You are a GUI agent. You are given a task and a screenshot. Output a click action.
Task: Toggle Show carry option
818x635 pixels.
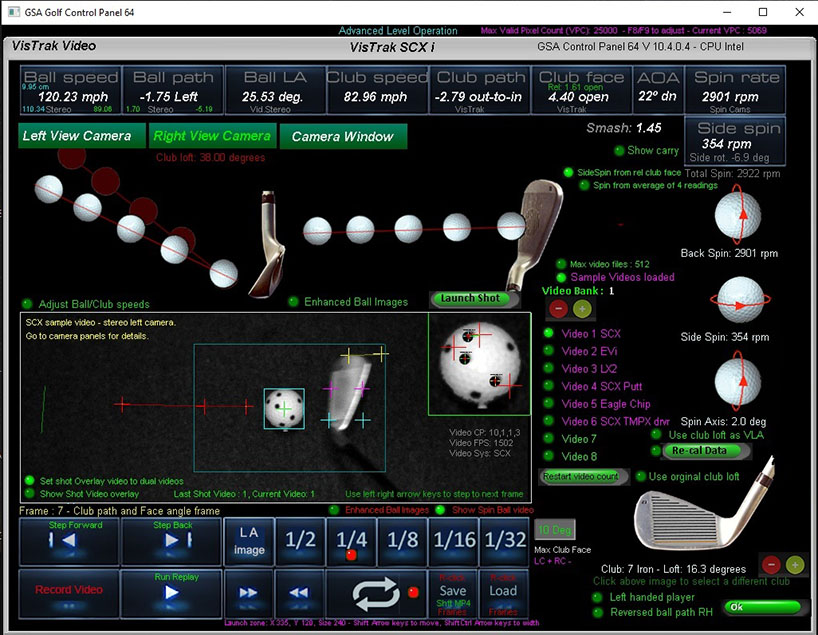click(618, 150)
